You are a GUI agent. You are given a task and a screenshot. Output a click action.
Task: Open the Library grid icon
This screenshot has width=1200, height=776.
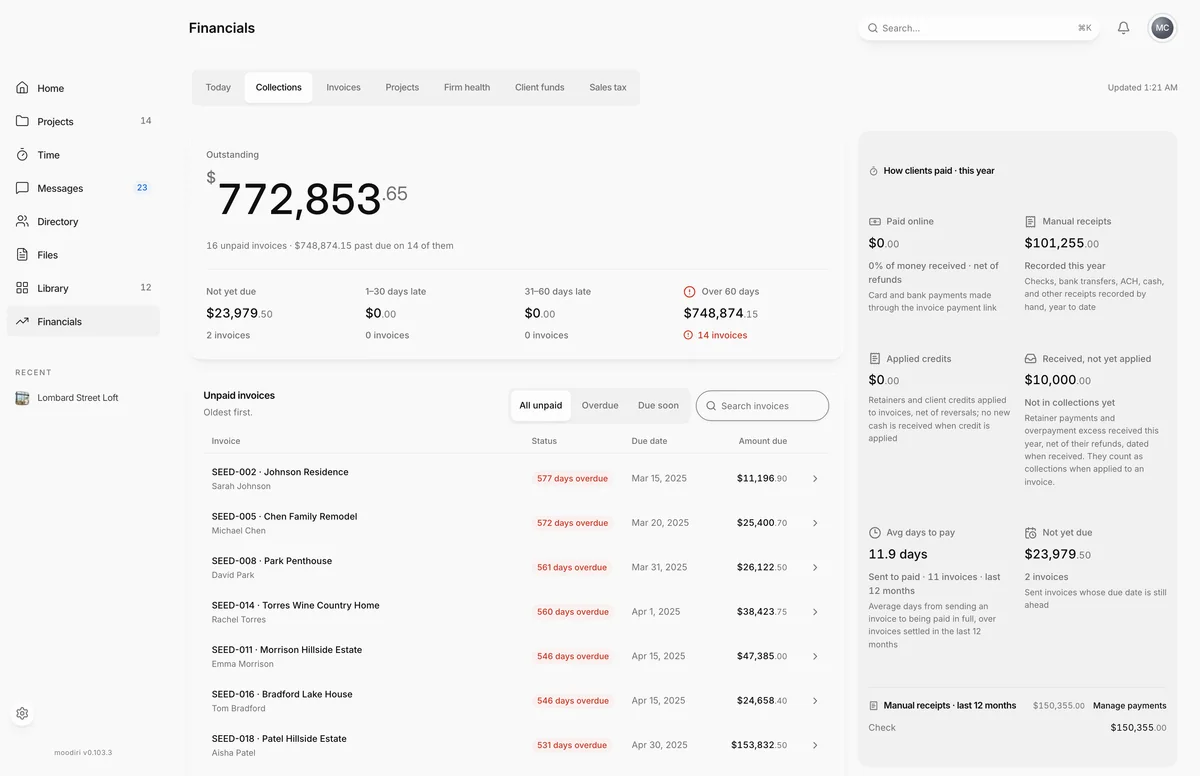(22, 288)
